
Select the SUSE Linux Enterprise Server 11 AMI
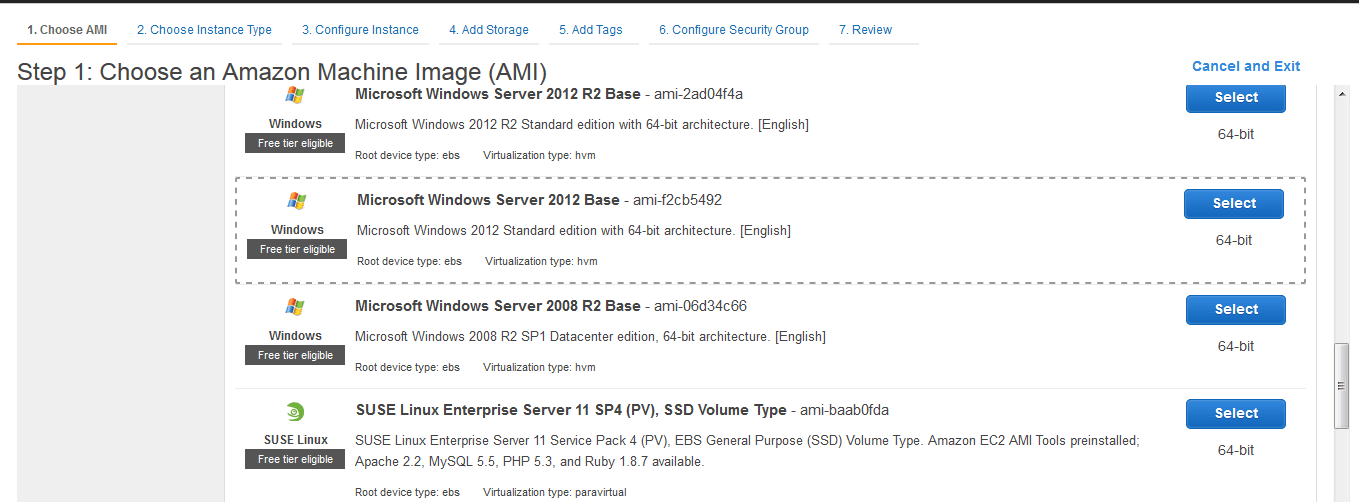(1236, 413)
